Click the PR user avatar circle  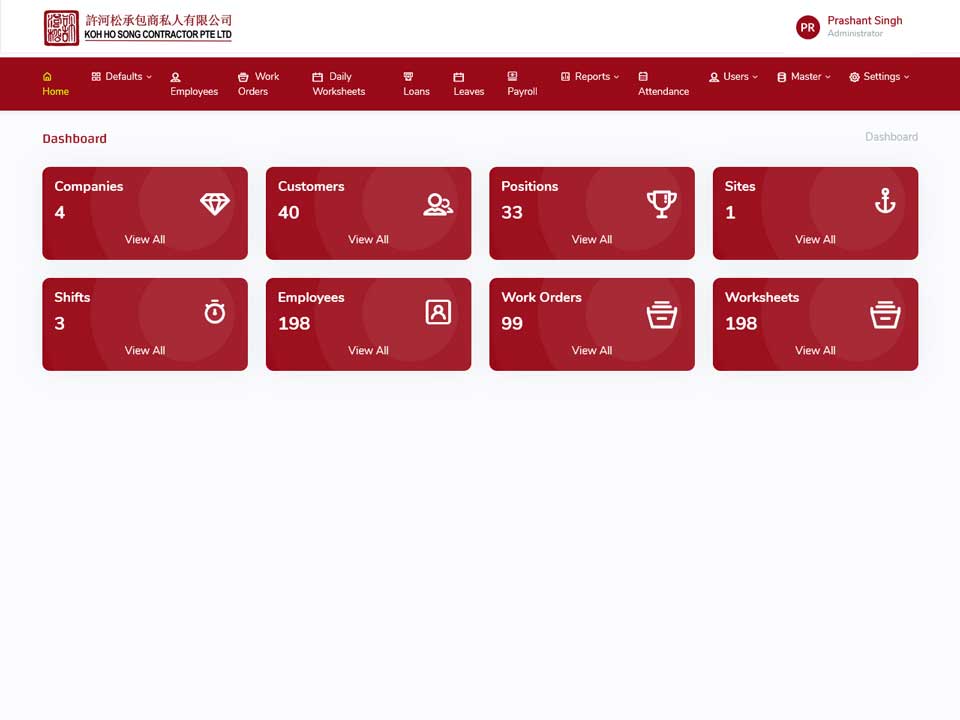point(808,28)
